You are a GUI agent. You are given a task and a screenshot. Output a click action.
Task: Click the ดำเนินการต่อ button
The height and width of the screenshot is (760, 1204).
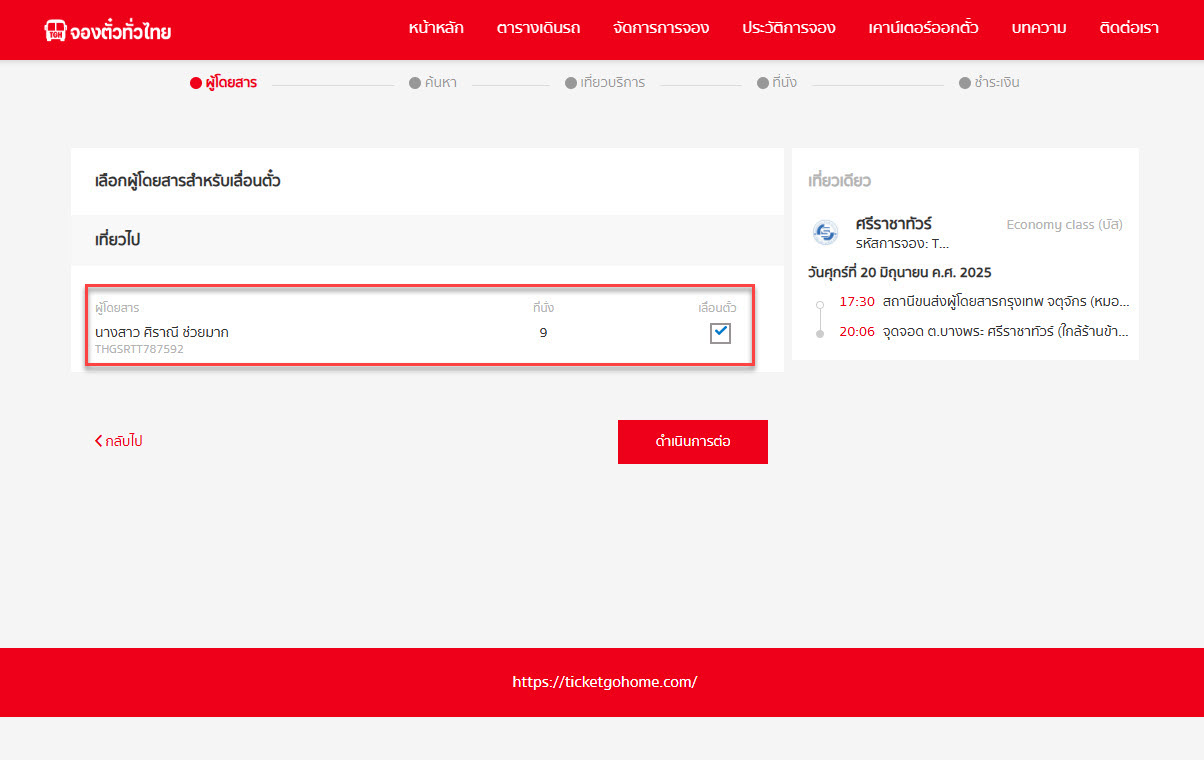coord(693,442)
